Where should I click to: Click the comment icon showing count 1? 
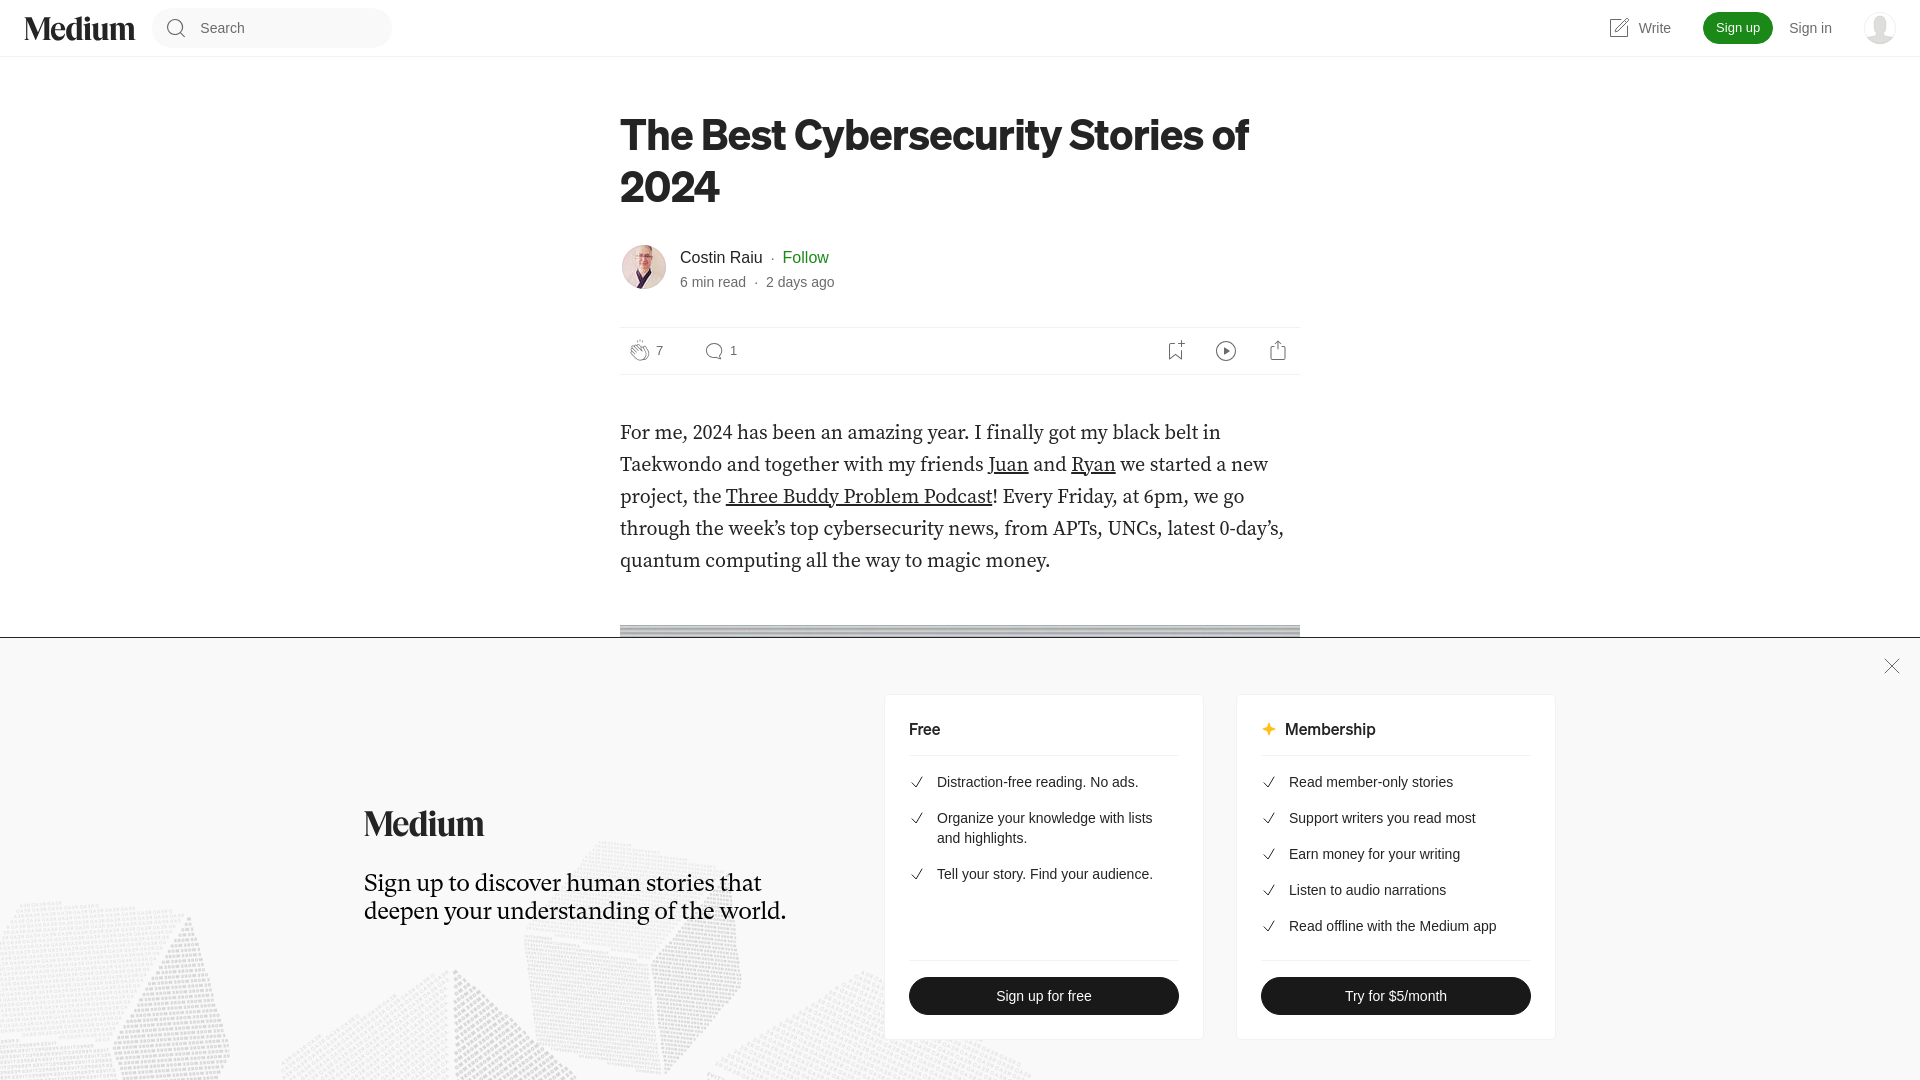click(x=713, y=351)
